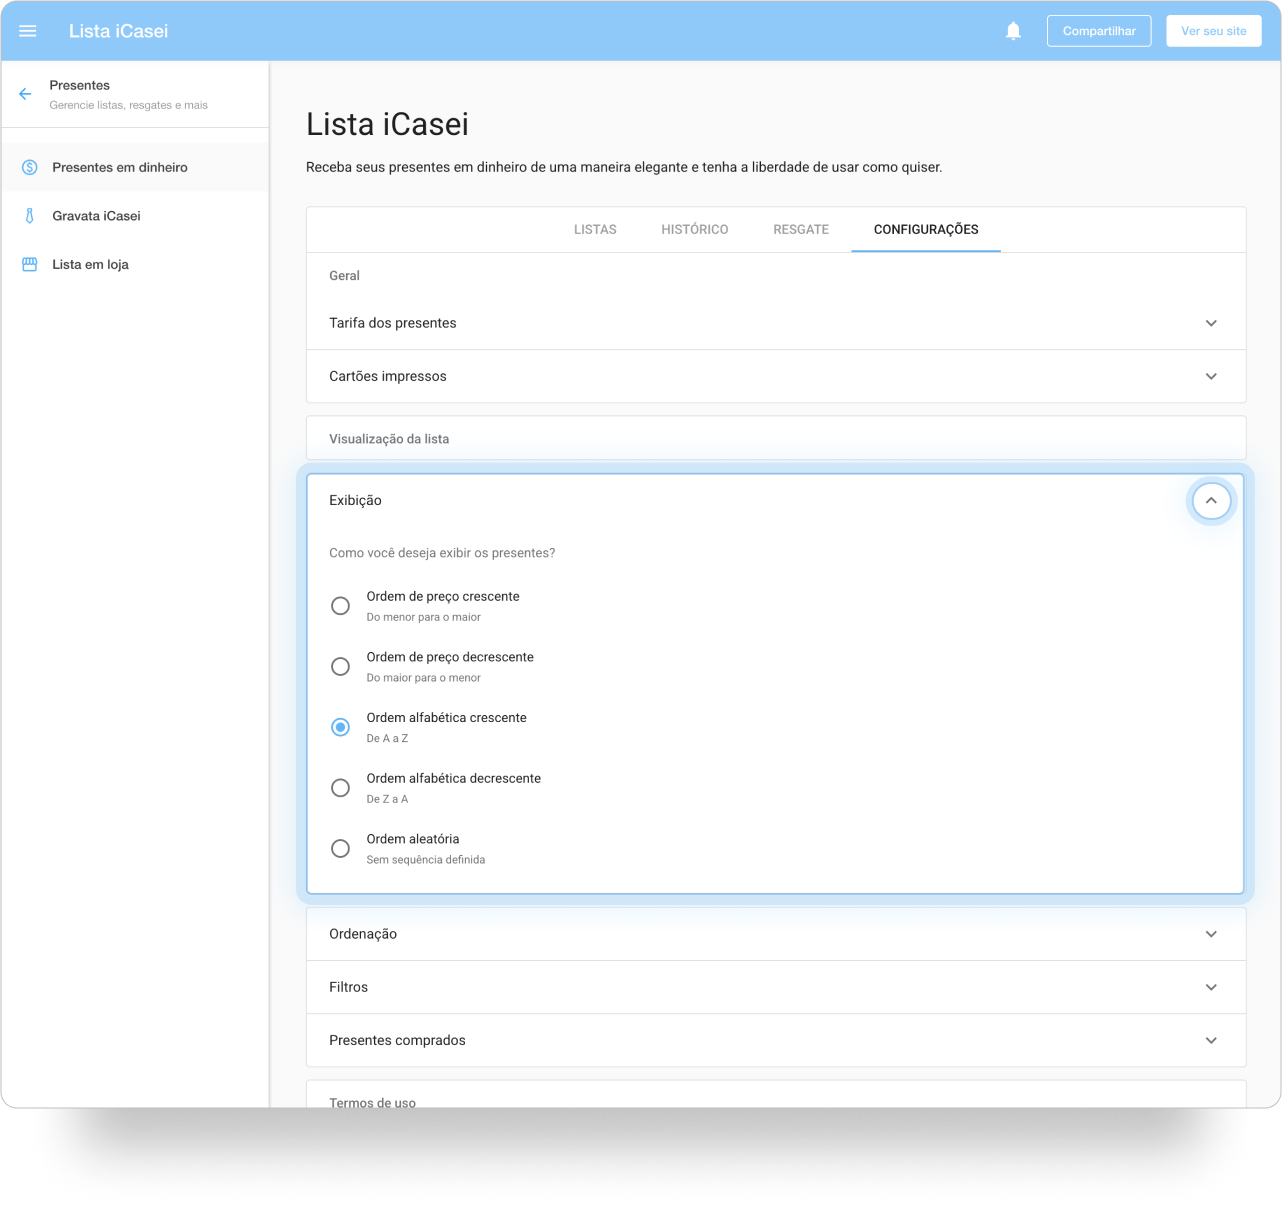Collapse the Exibição section chevron
The height and width of the screenshot is (1209, 1287).
point(1211,500)
